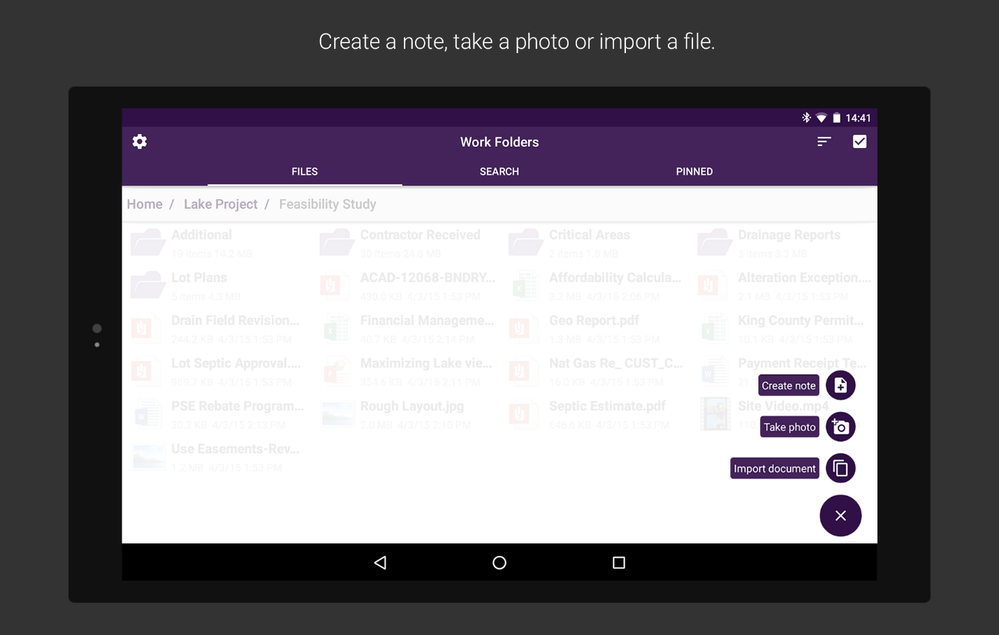The image size is (999, 635).
Task: Tap Android back navigation button
Action: (380, 562)
